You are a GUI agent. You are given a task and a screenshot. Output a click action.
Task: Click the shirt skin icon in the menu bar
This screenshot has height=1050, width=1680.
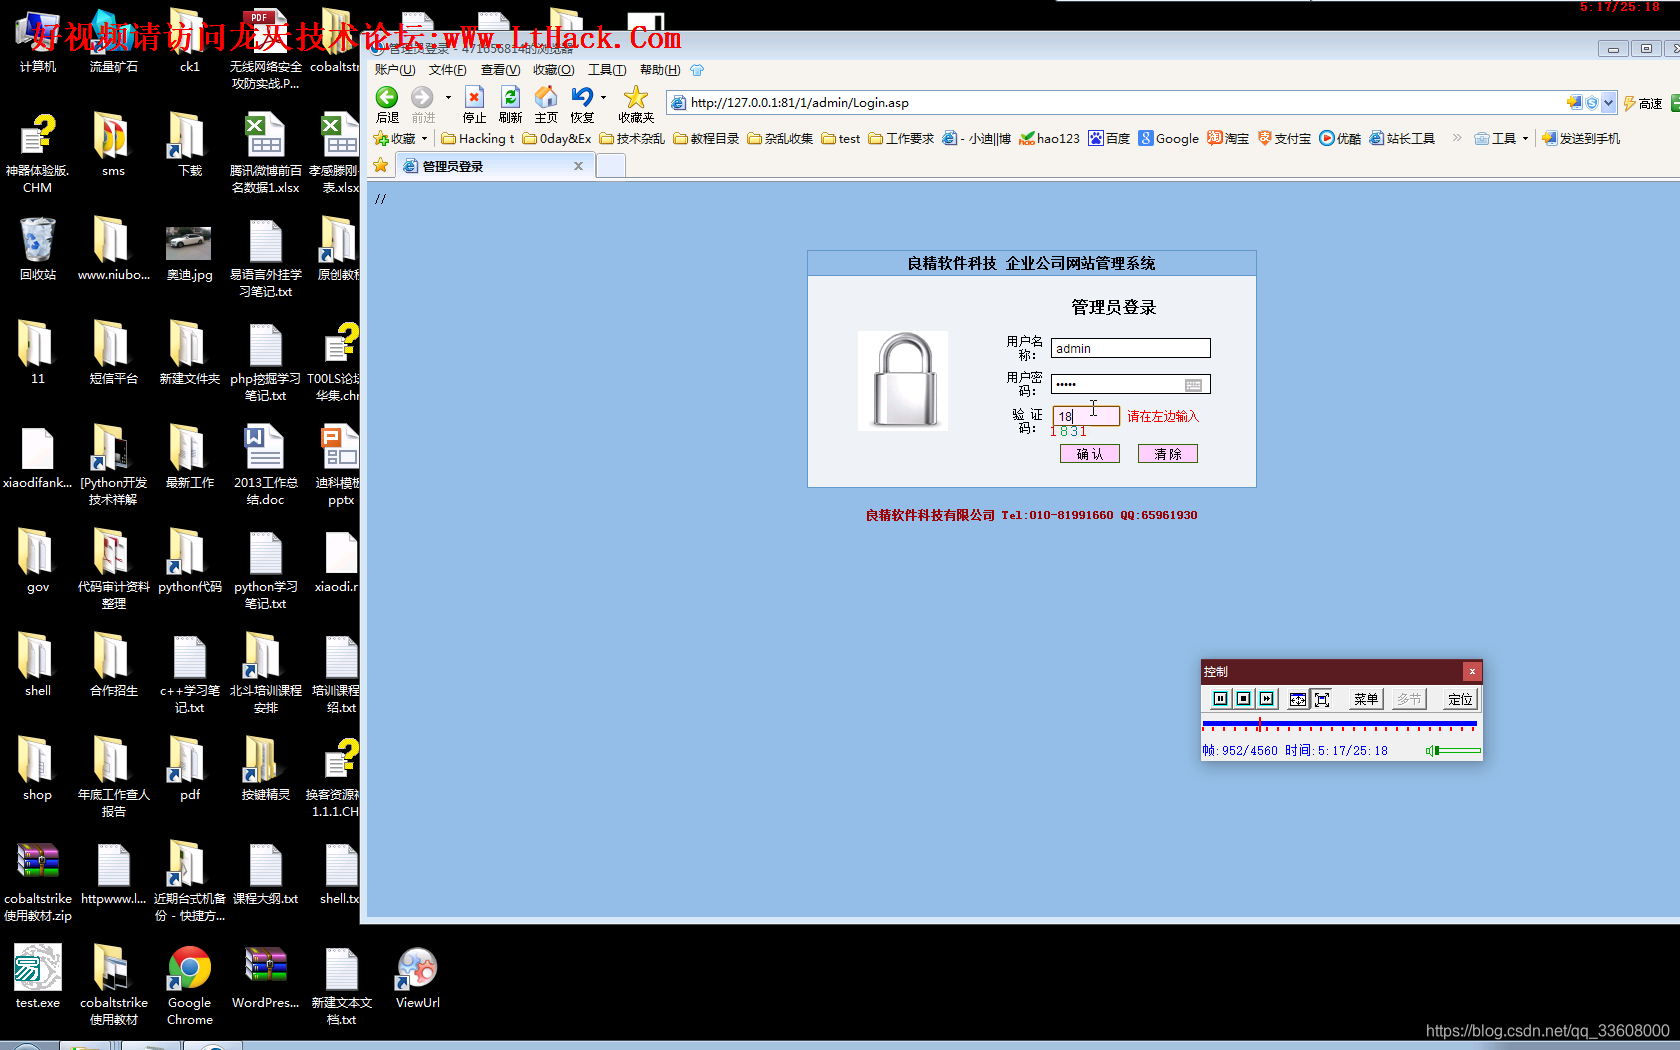click(697, 70)
